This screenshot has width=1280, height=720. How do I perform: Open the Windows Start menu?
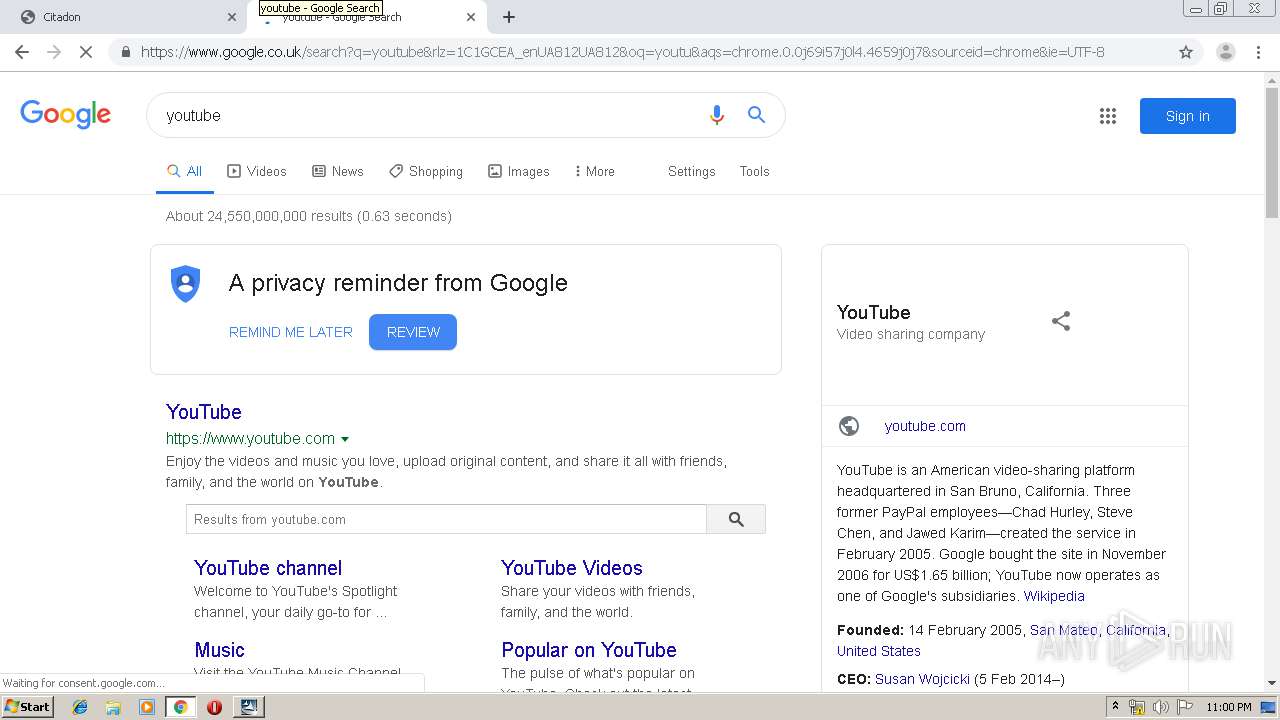[28, 706]
